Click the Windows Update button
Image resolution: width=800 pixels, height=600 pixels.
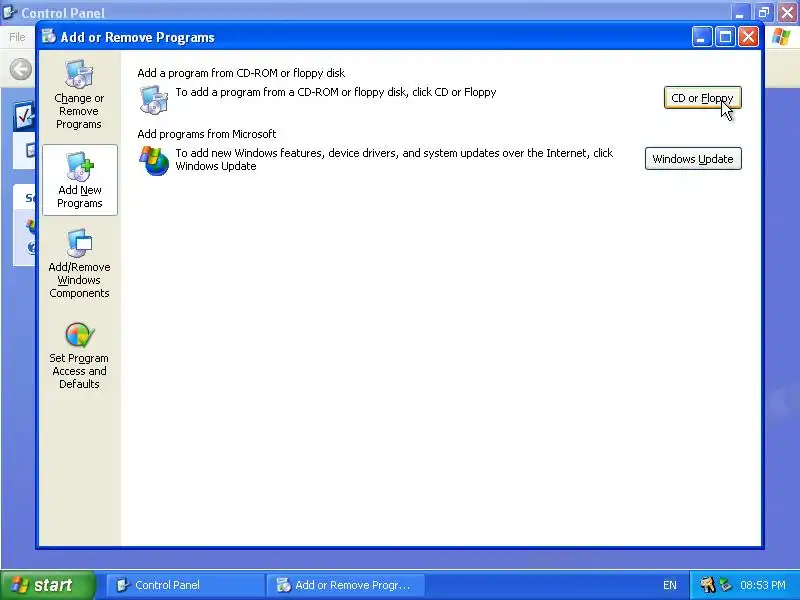(x=693, y=159)
